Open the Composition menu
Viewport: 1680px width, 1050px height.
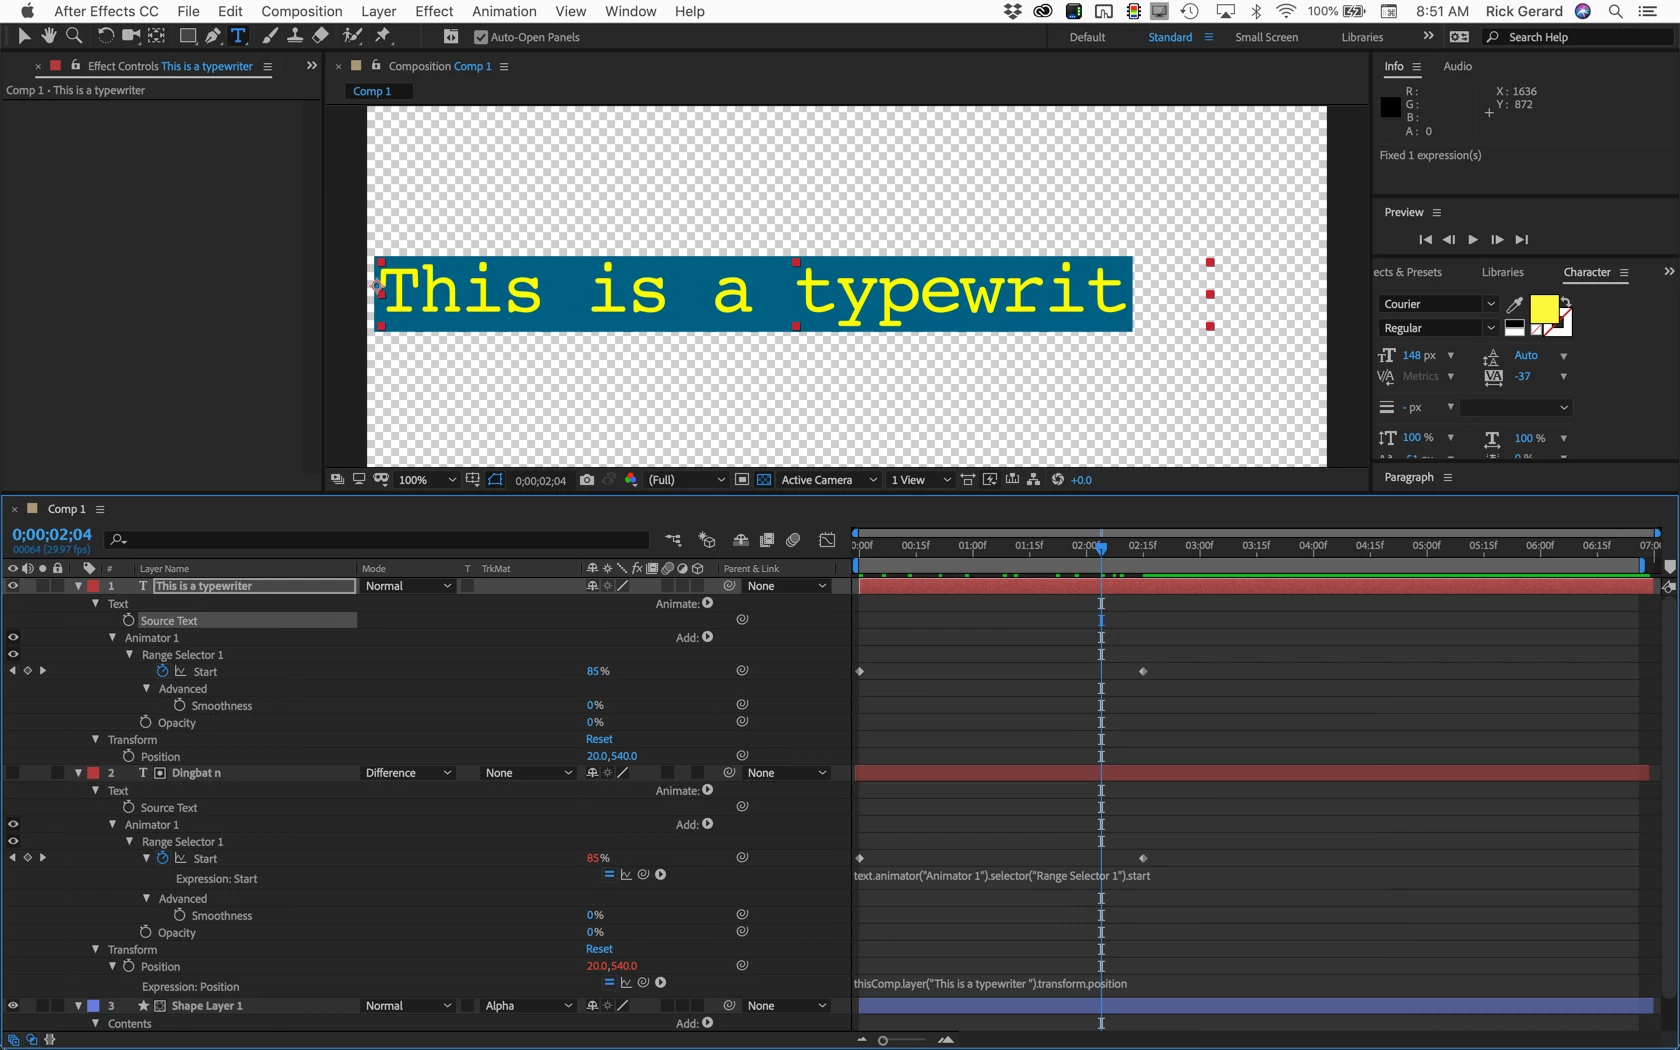[x=302, y=11]
